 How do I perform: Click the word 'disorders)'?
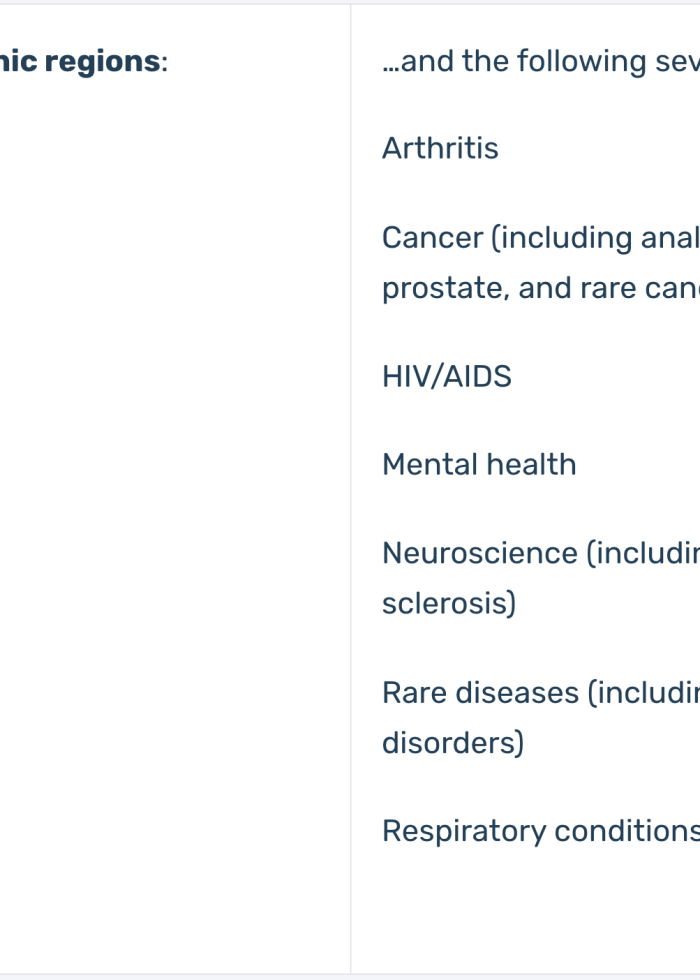[x=452, y=743]
